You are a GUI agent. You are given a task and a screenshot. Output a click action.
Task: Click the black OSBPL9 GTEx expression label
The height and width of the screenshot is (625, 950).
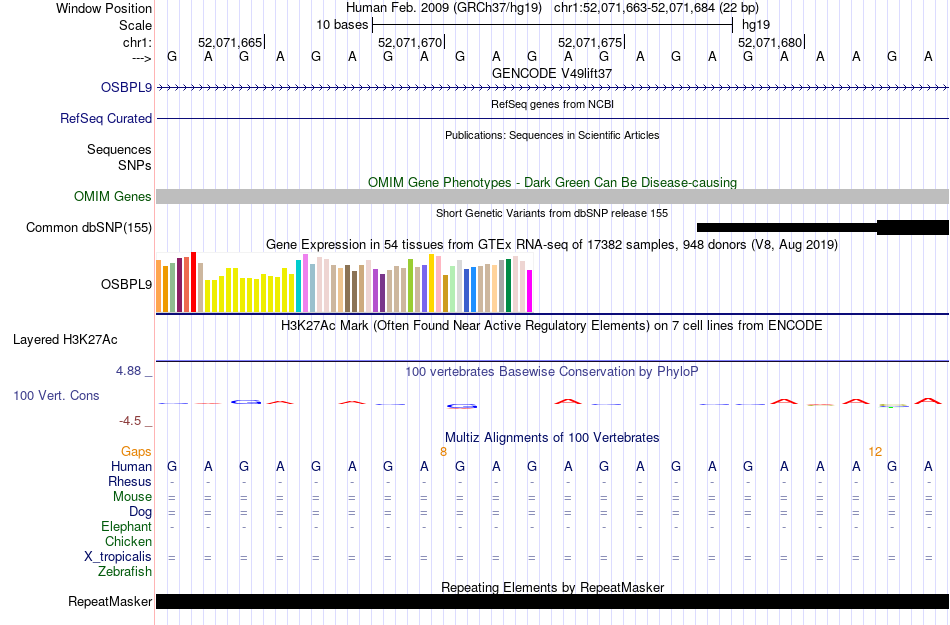[x=126, y=284]
